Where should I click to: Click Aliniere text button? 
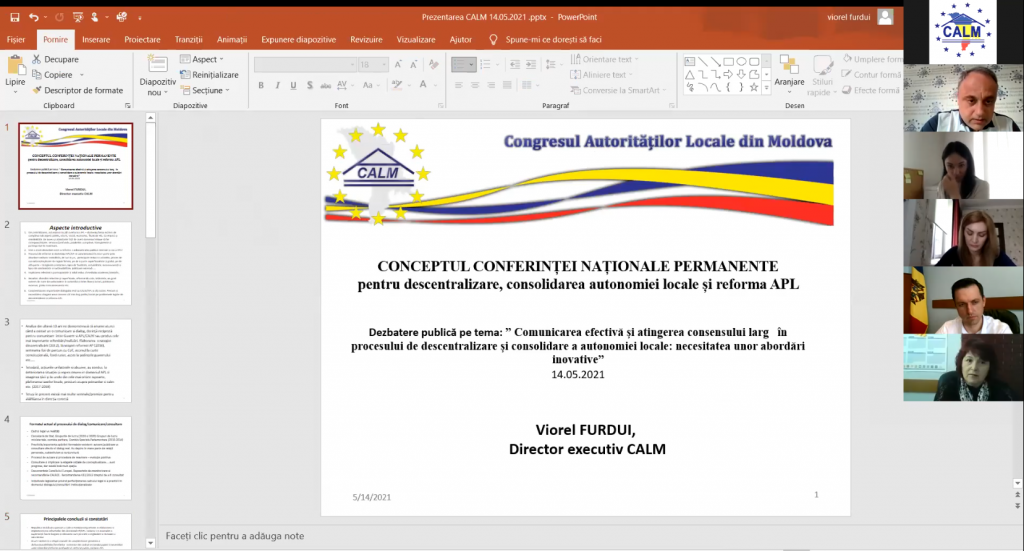(x=602, y=74)
